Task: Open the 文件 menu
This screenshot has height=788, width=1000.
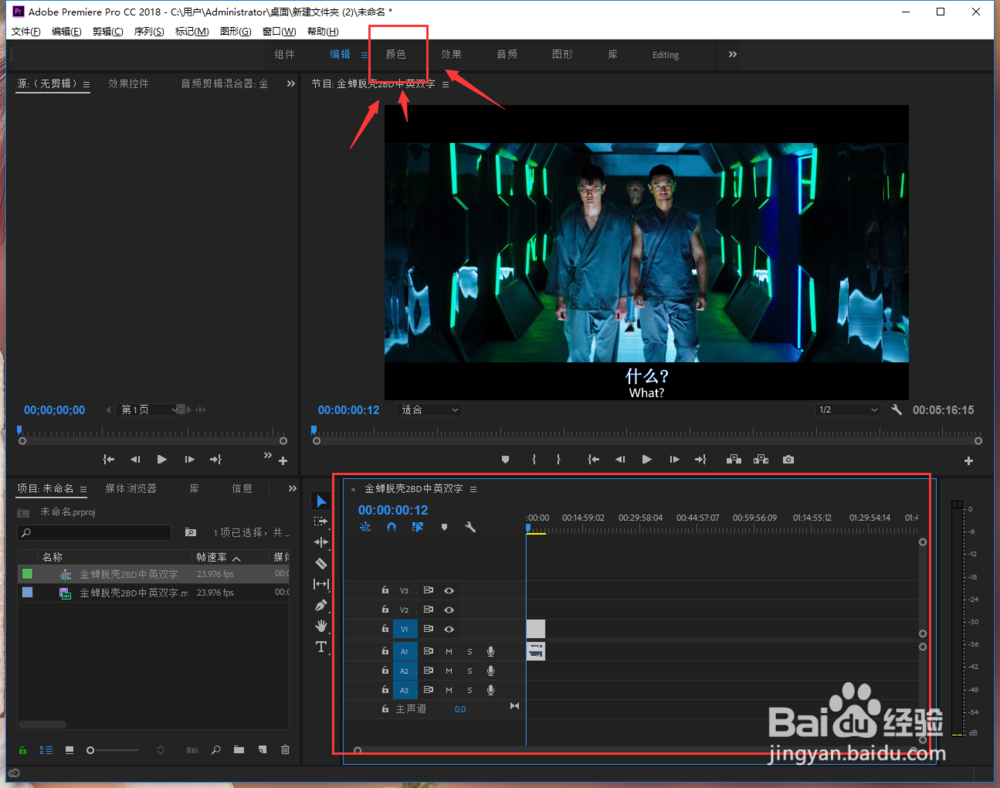Action: [x=26, y=31]
